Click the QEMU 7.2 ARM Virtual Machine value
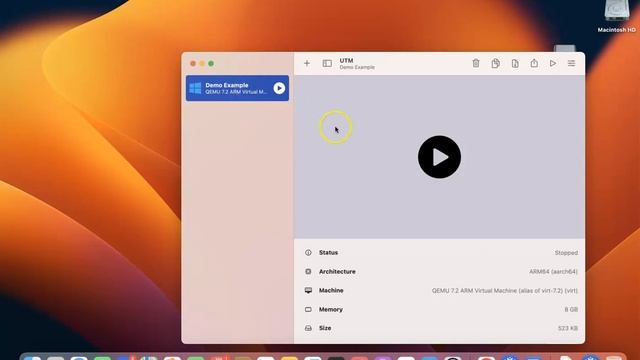 [x=505, y=291]
